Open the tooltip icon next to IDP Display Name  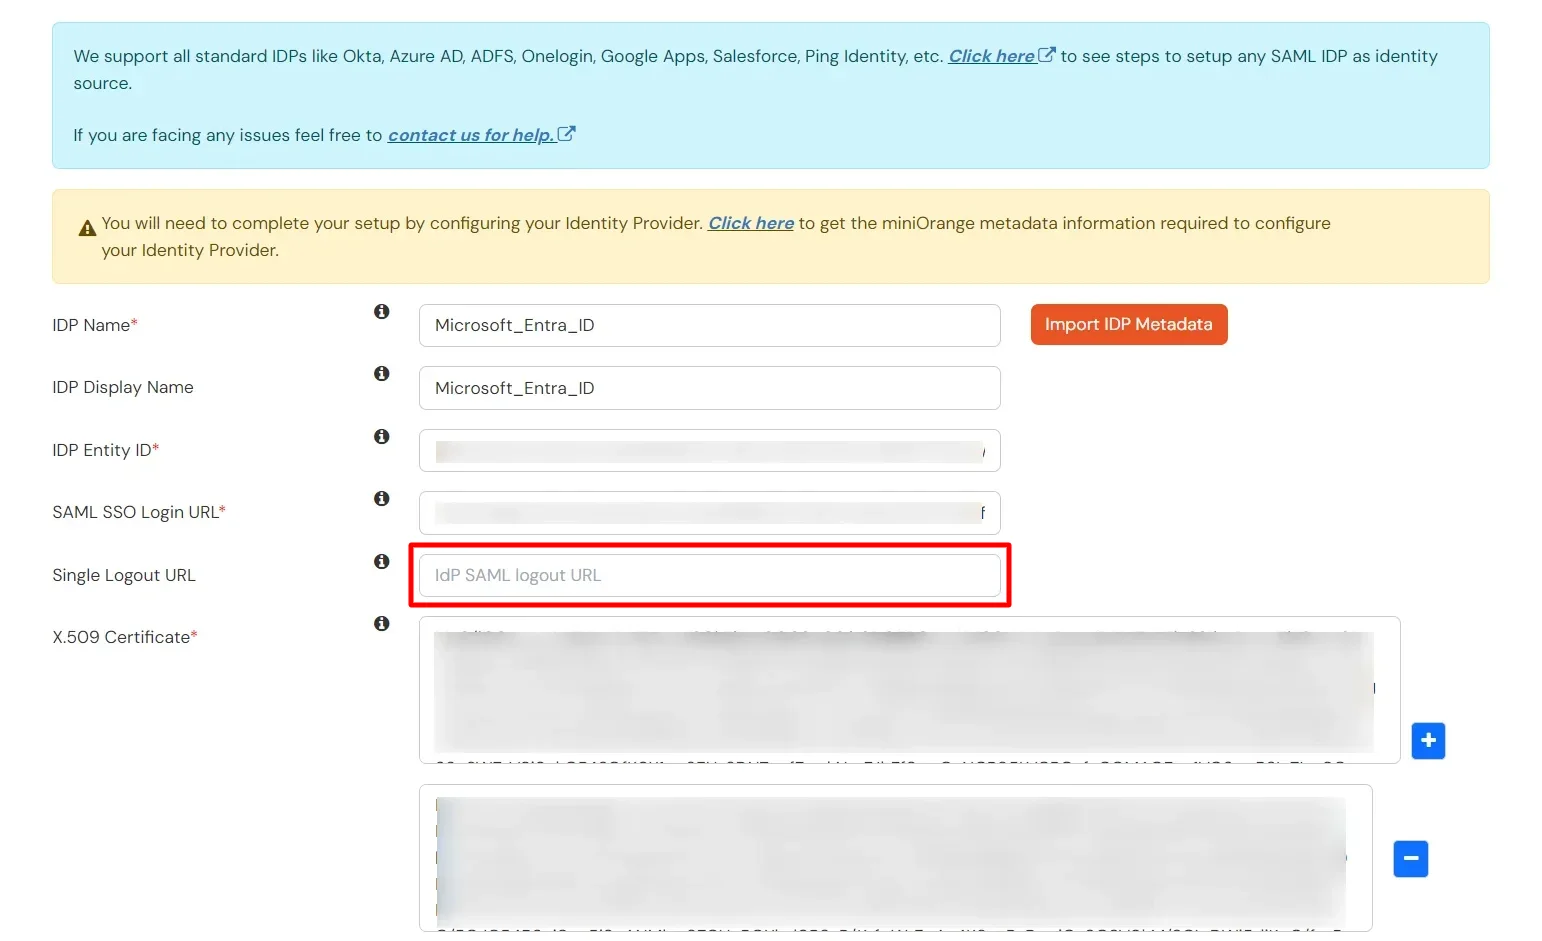click(381, 373)
